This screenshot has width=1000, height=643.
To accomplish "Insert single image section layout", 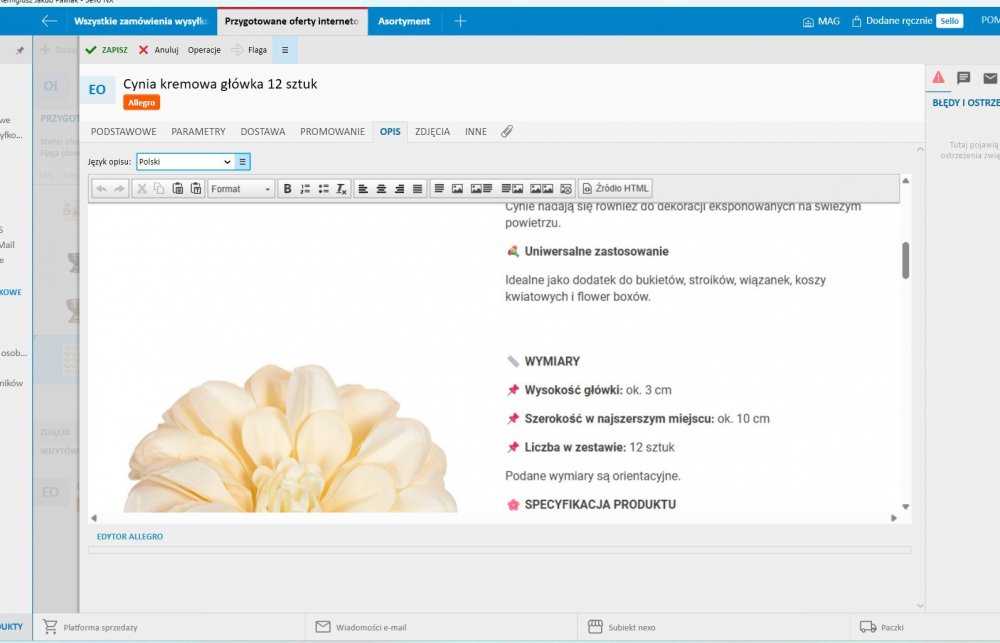I will pyautogui.click(x=457, y=189).
